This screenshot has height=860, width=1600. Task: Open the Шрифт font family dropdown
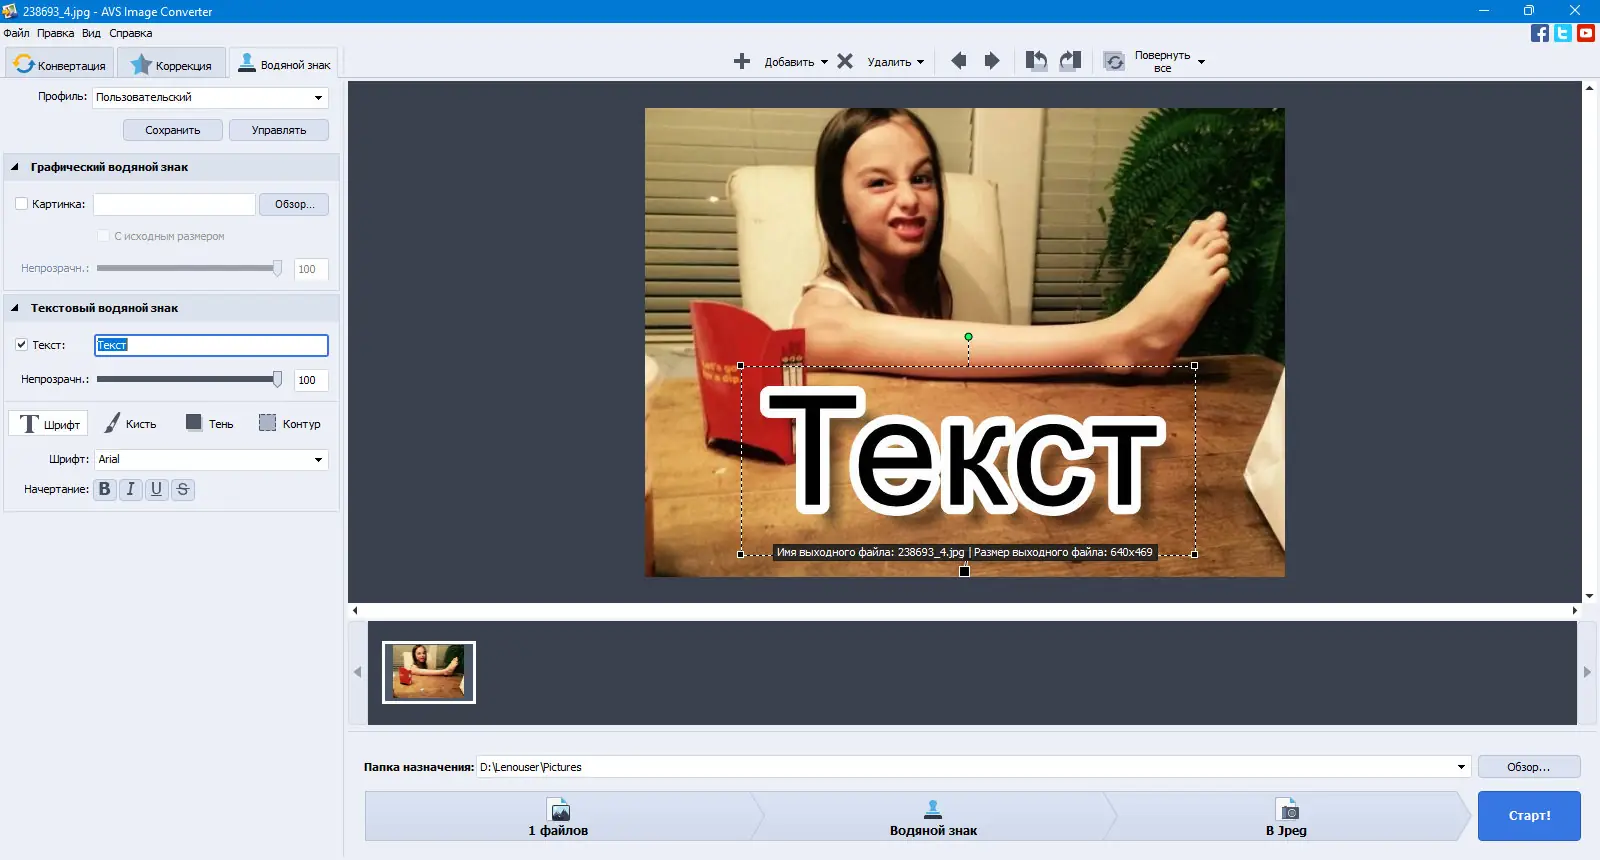click(x=211, y=459)
